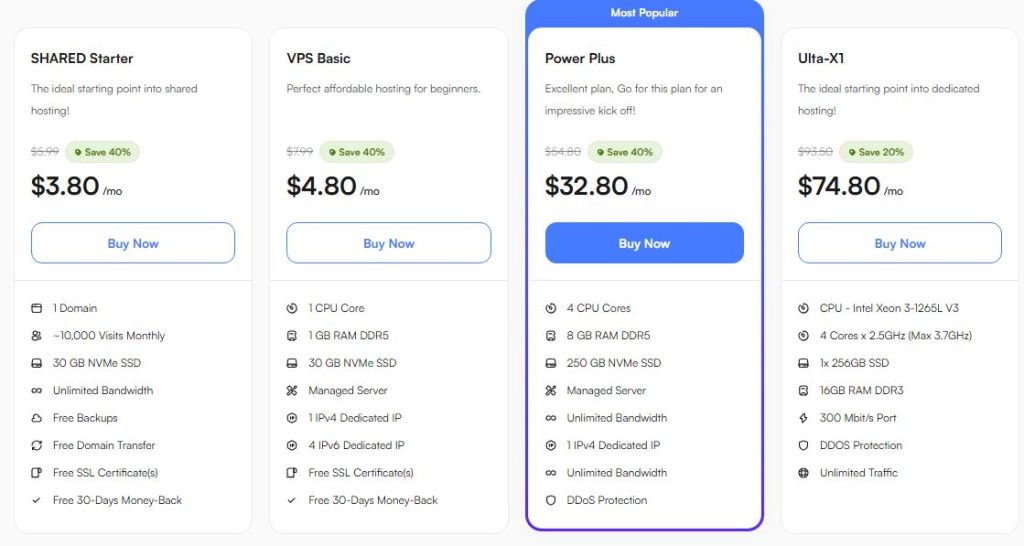Click the infinity icon beside SHARED Starter Unlimited Bandwidth
The image size is (1024, 546).
click(x=37, y=390)
